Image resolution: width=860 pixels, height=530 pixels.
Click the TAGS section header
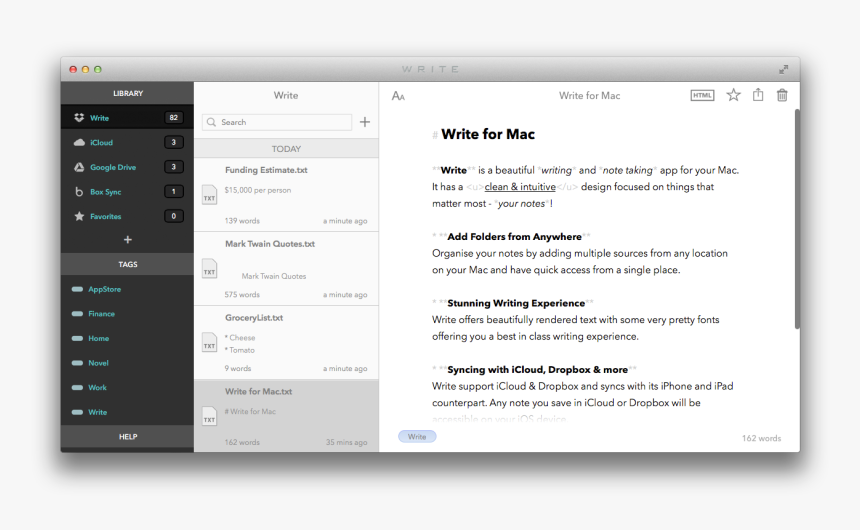point(127,264)
